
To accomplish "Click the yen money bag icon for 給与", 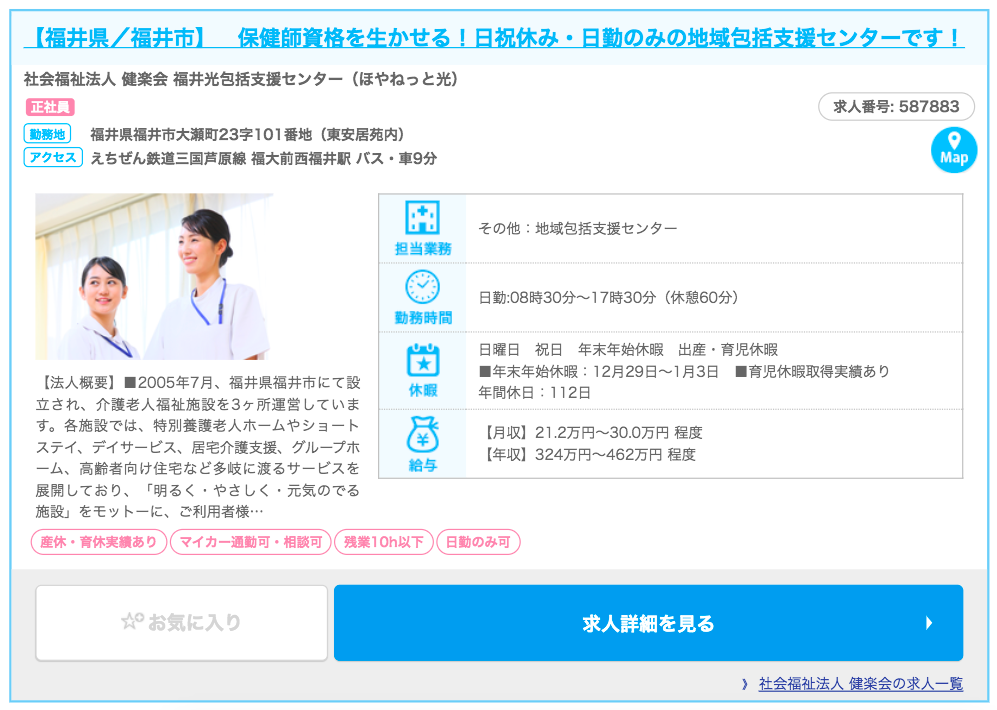I will (422, 435).
